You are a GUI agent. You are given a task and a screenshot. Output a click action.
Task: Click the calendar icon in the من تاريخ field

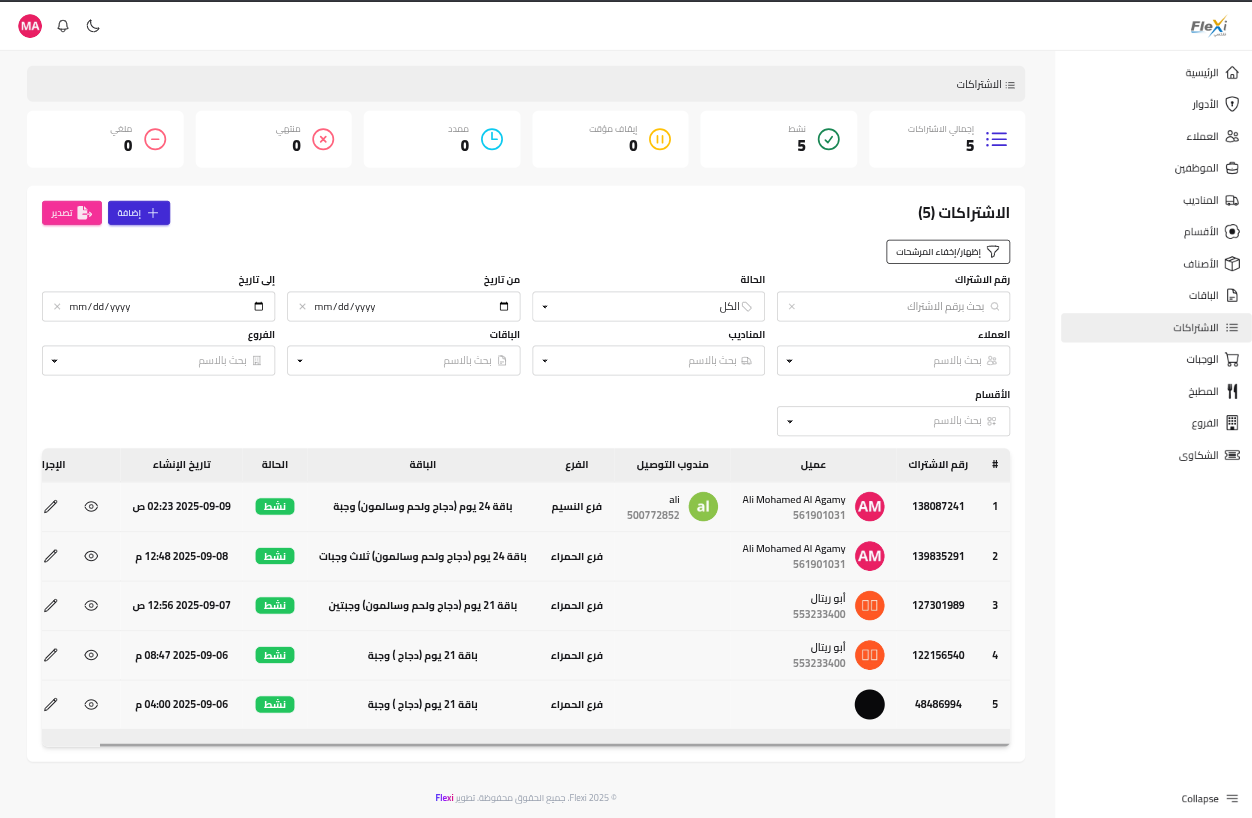click(x=505, y=307)
